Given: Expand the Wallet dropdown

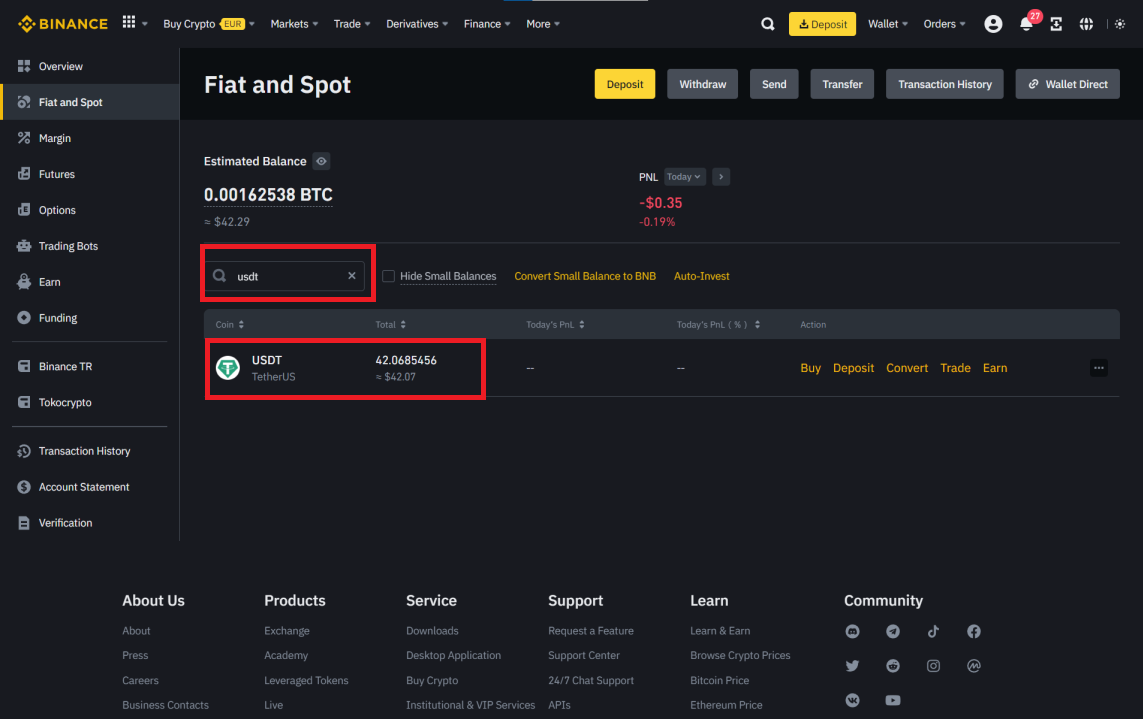Looking at the screenshot, I should pyautogui.click(x=888, y=24).
